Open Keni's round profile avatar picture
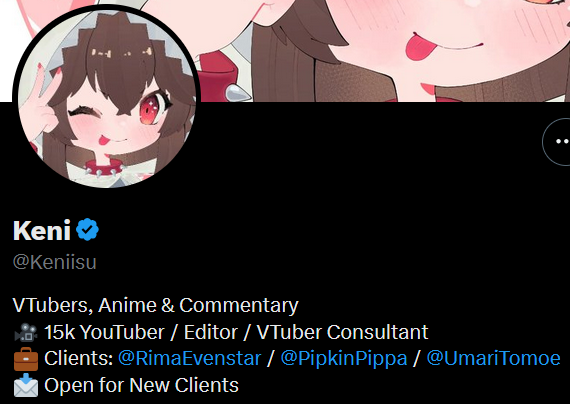This screenshot has width=570, height=404. click(106, 97)
